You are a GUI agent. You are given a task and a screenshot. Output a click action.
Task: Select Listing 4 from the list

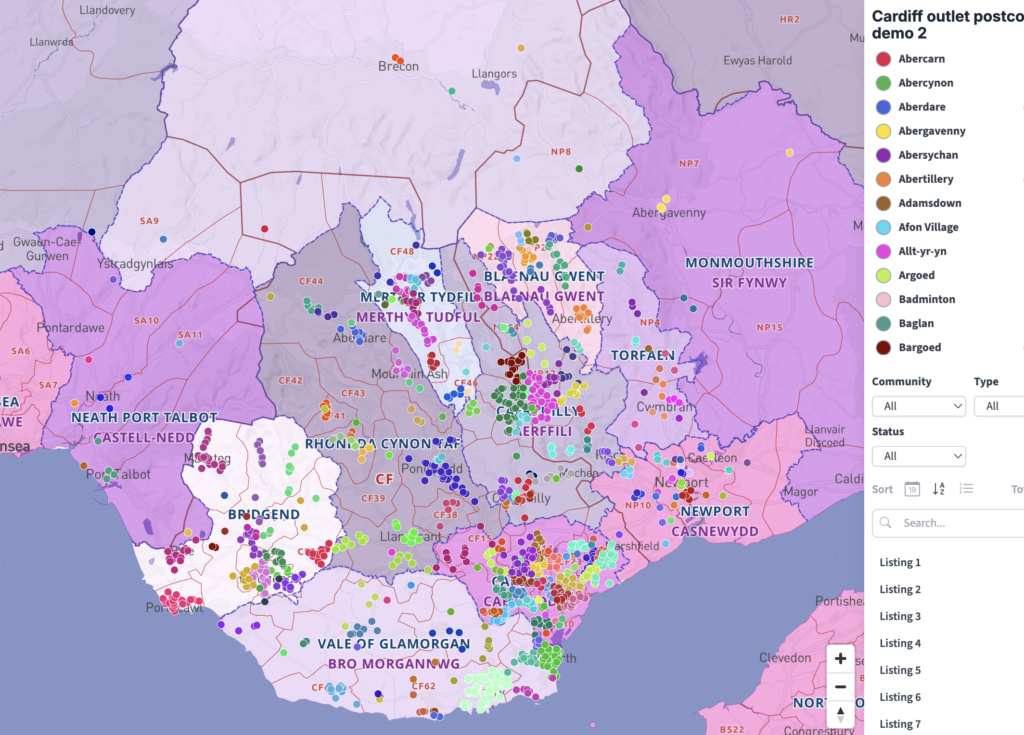(900, 643)
